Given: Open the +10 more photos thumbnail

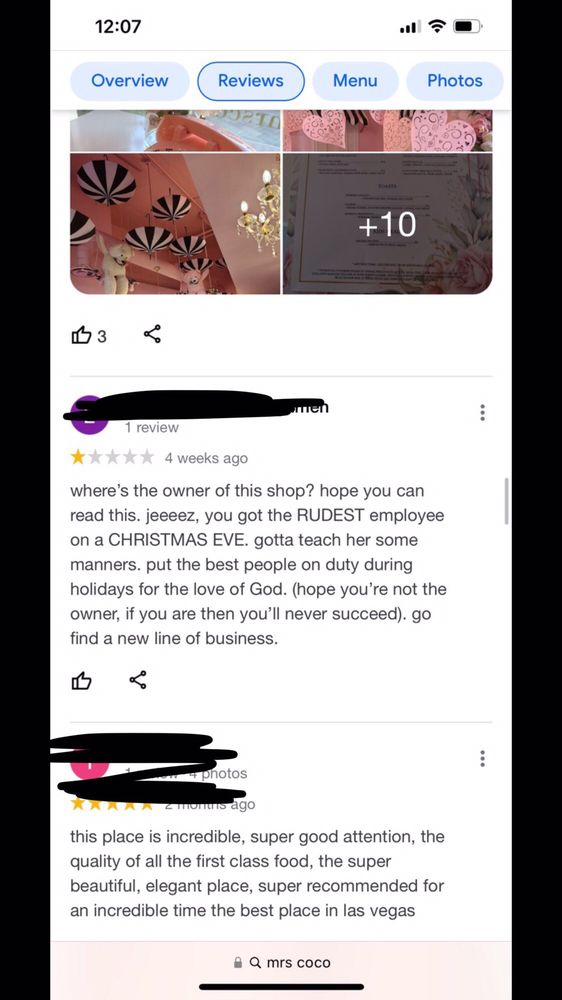Looking at the screenshot, I should [387, 224].
